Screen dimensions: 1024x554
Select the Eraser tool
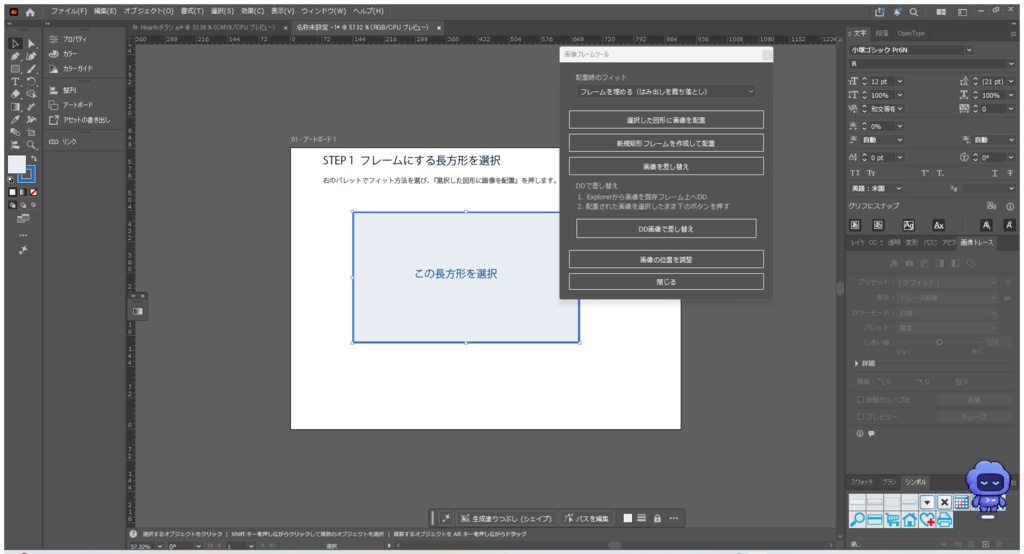[15, 94]
